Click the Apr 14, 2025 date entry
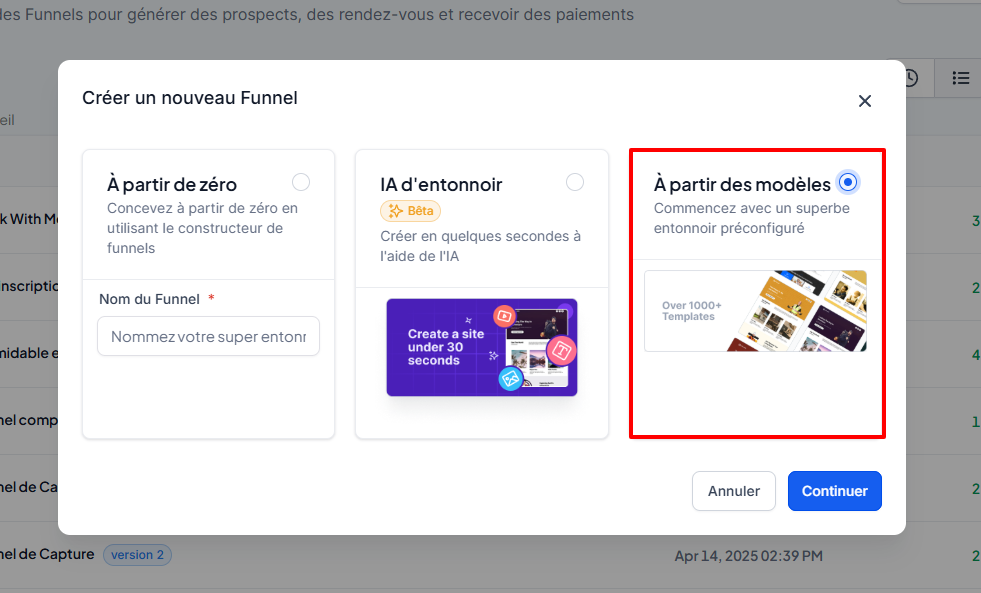The image size is (981, 593). [748, 555]
